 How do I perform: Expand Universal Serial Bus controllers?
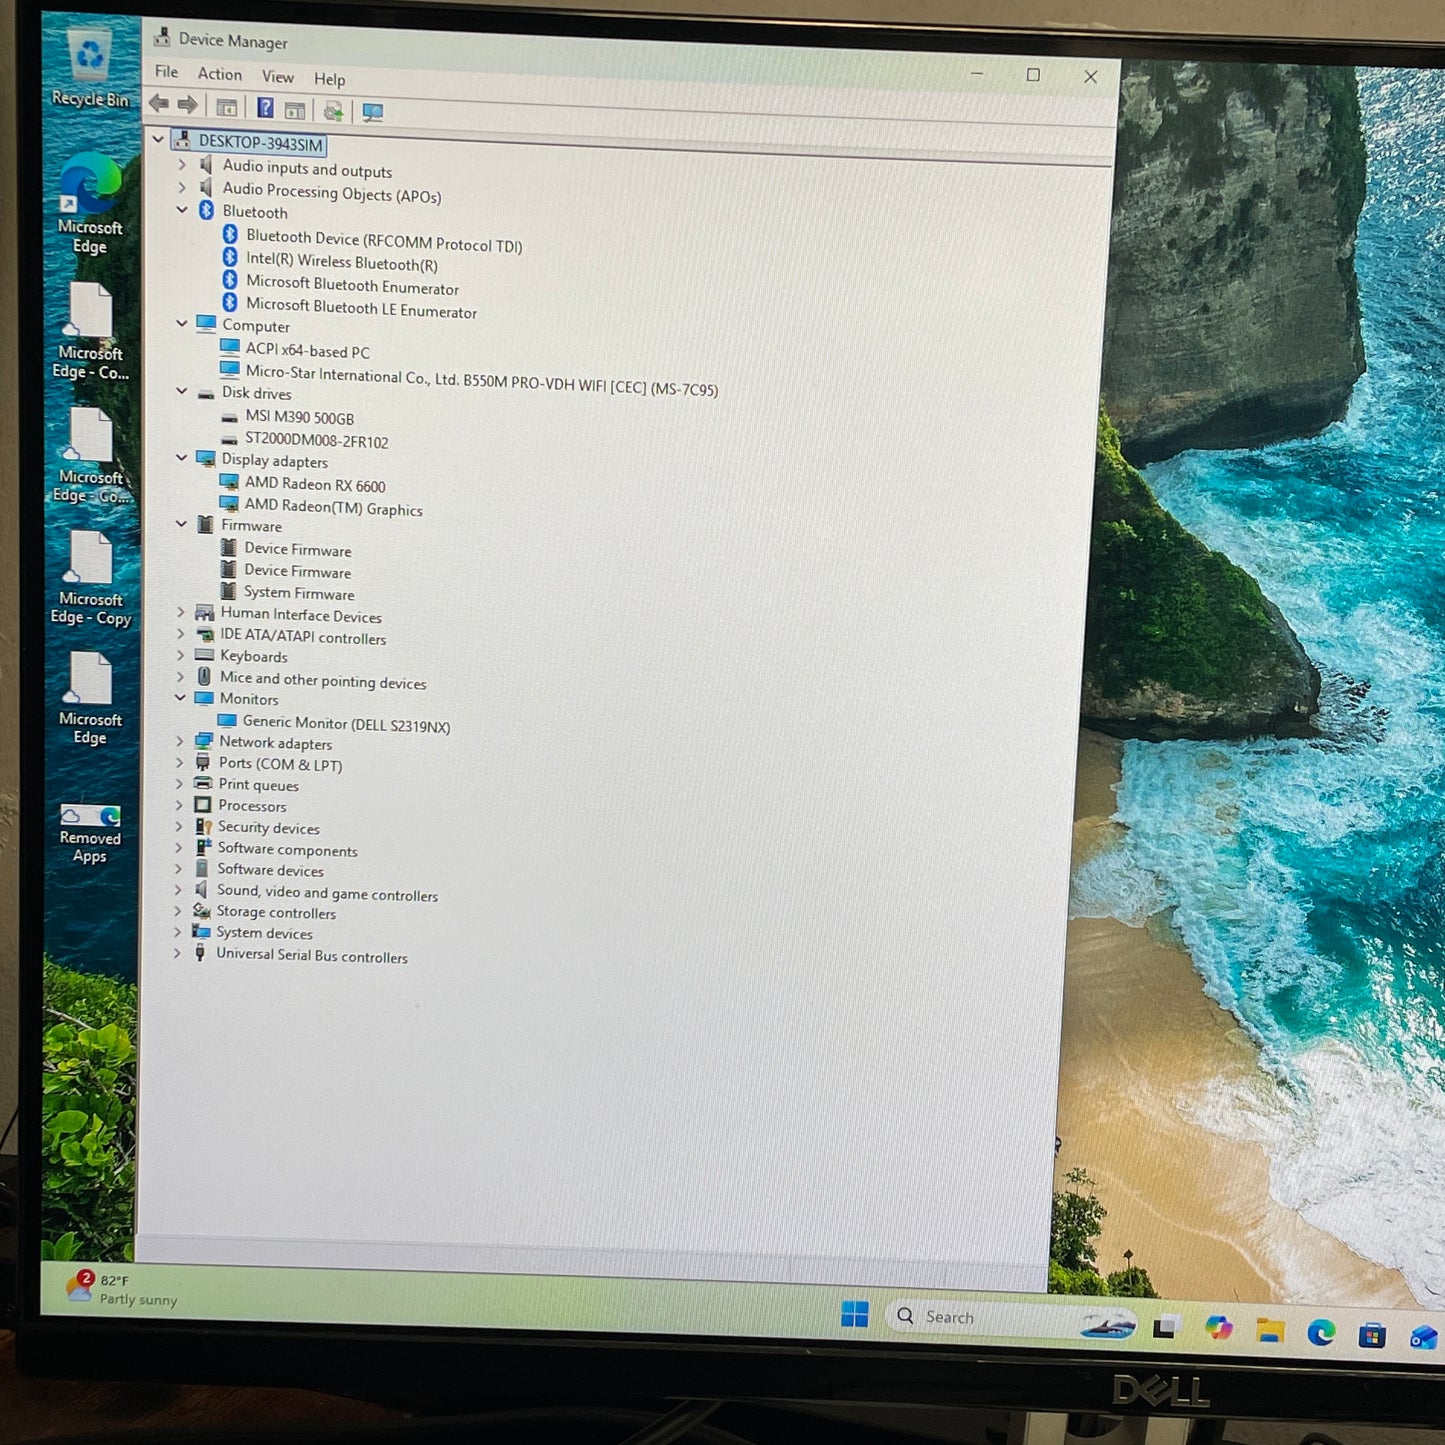[x=177, y=953]
